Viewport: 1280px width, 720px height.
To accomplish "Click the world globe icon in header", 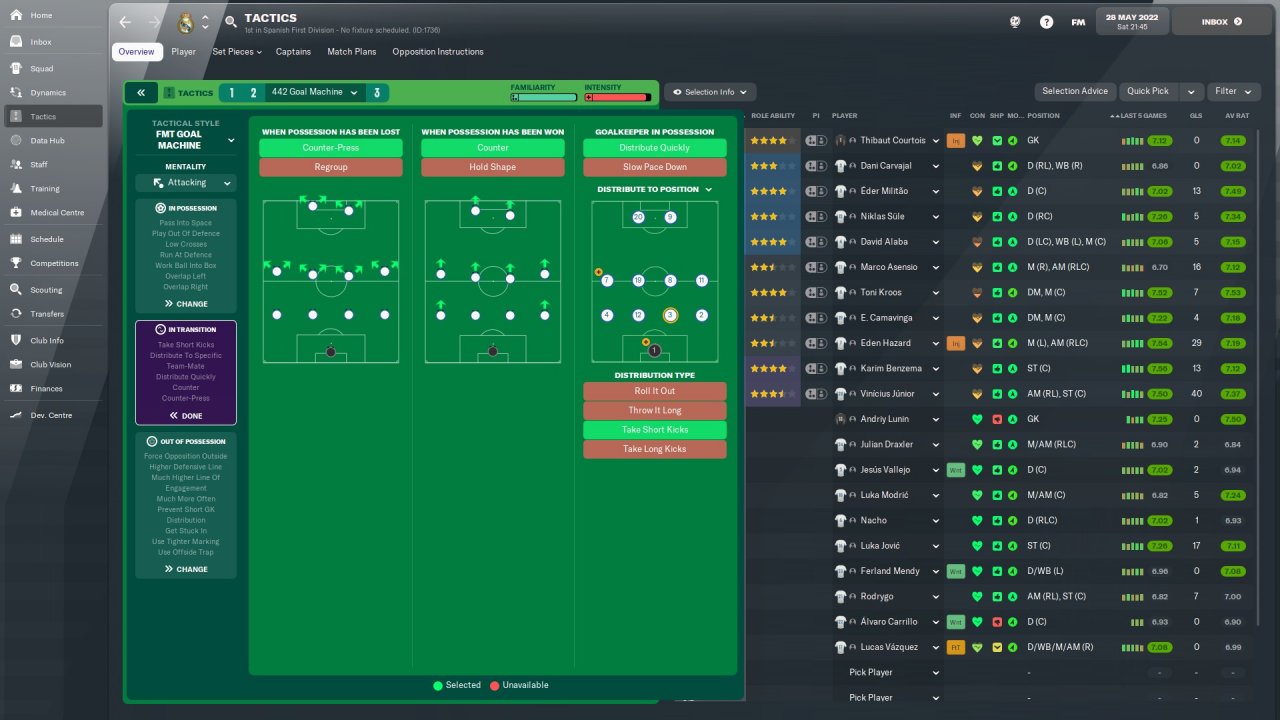I will coord(1014,21).
